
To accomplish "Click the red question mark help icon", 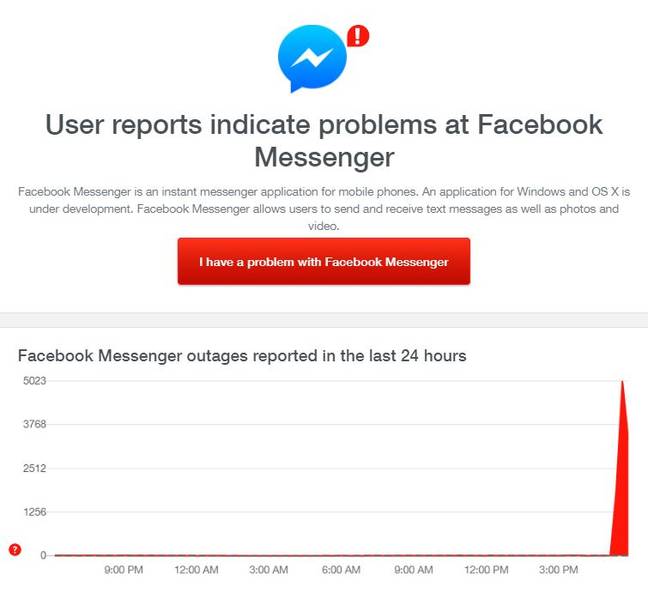I will [15, 549].
